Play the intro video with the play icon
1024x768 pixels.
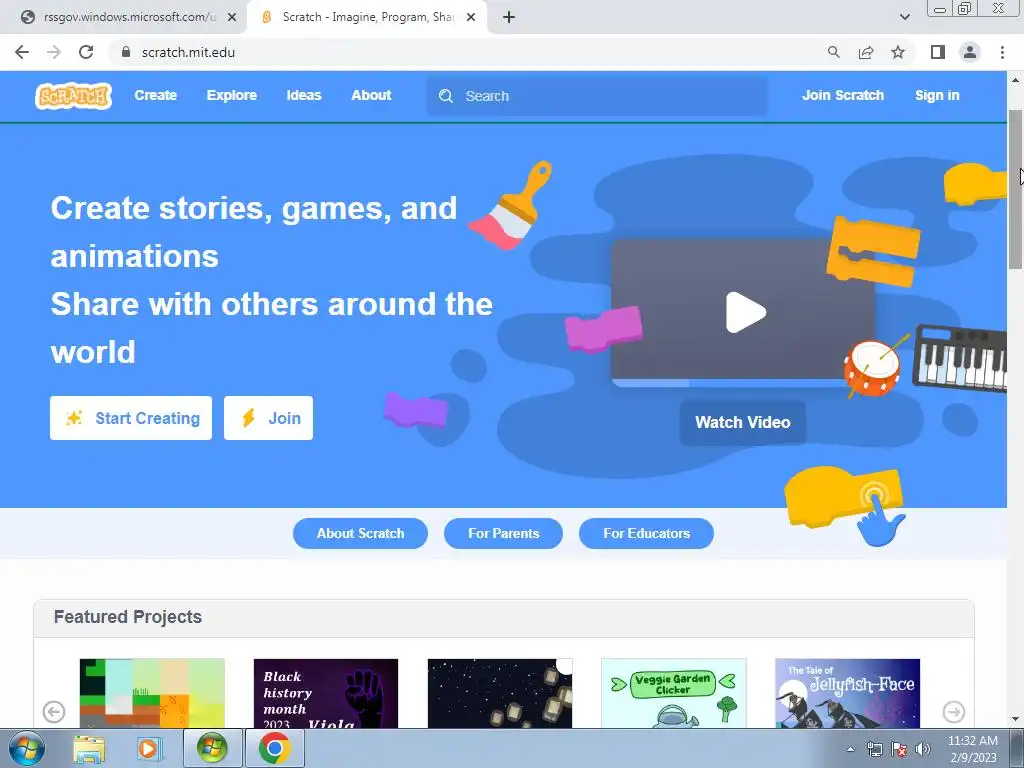click(745, 312)
